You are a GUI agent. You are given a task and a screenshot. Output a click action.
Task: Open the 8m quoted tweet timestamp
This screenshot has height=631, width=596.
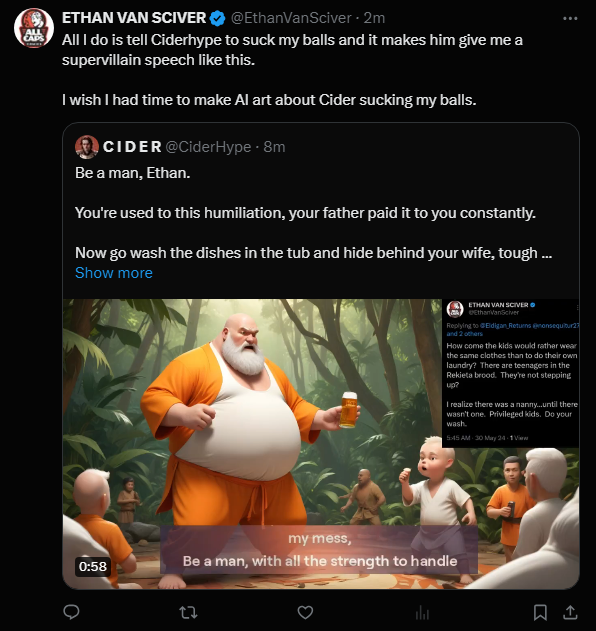pyautogui.click(x=274, y=147)
